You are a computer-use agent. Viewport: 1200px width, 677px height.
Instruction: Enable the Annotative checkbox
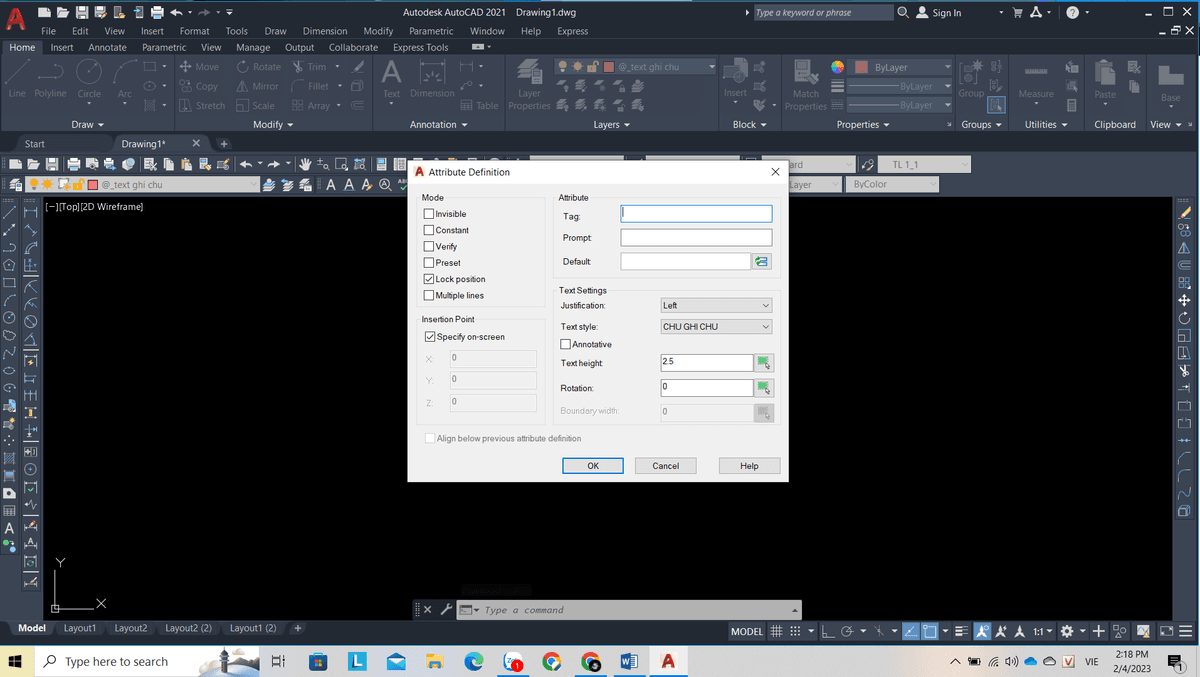click(x=566, y=344)
